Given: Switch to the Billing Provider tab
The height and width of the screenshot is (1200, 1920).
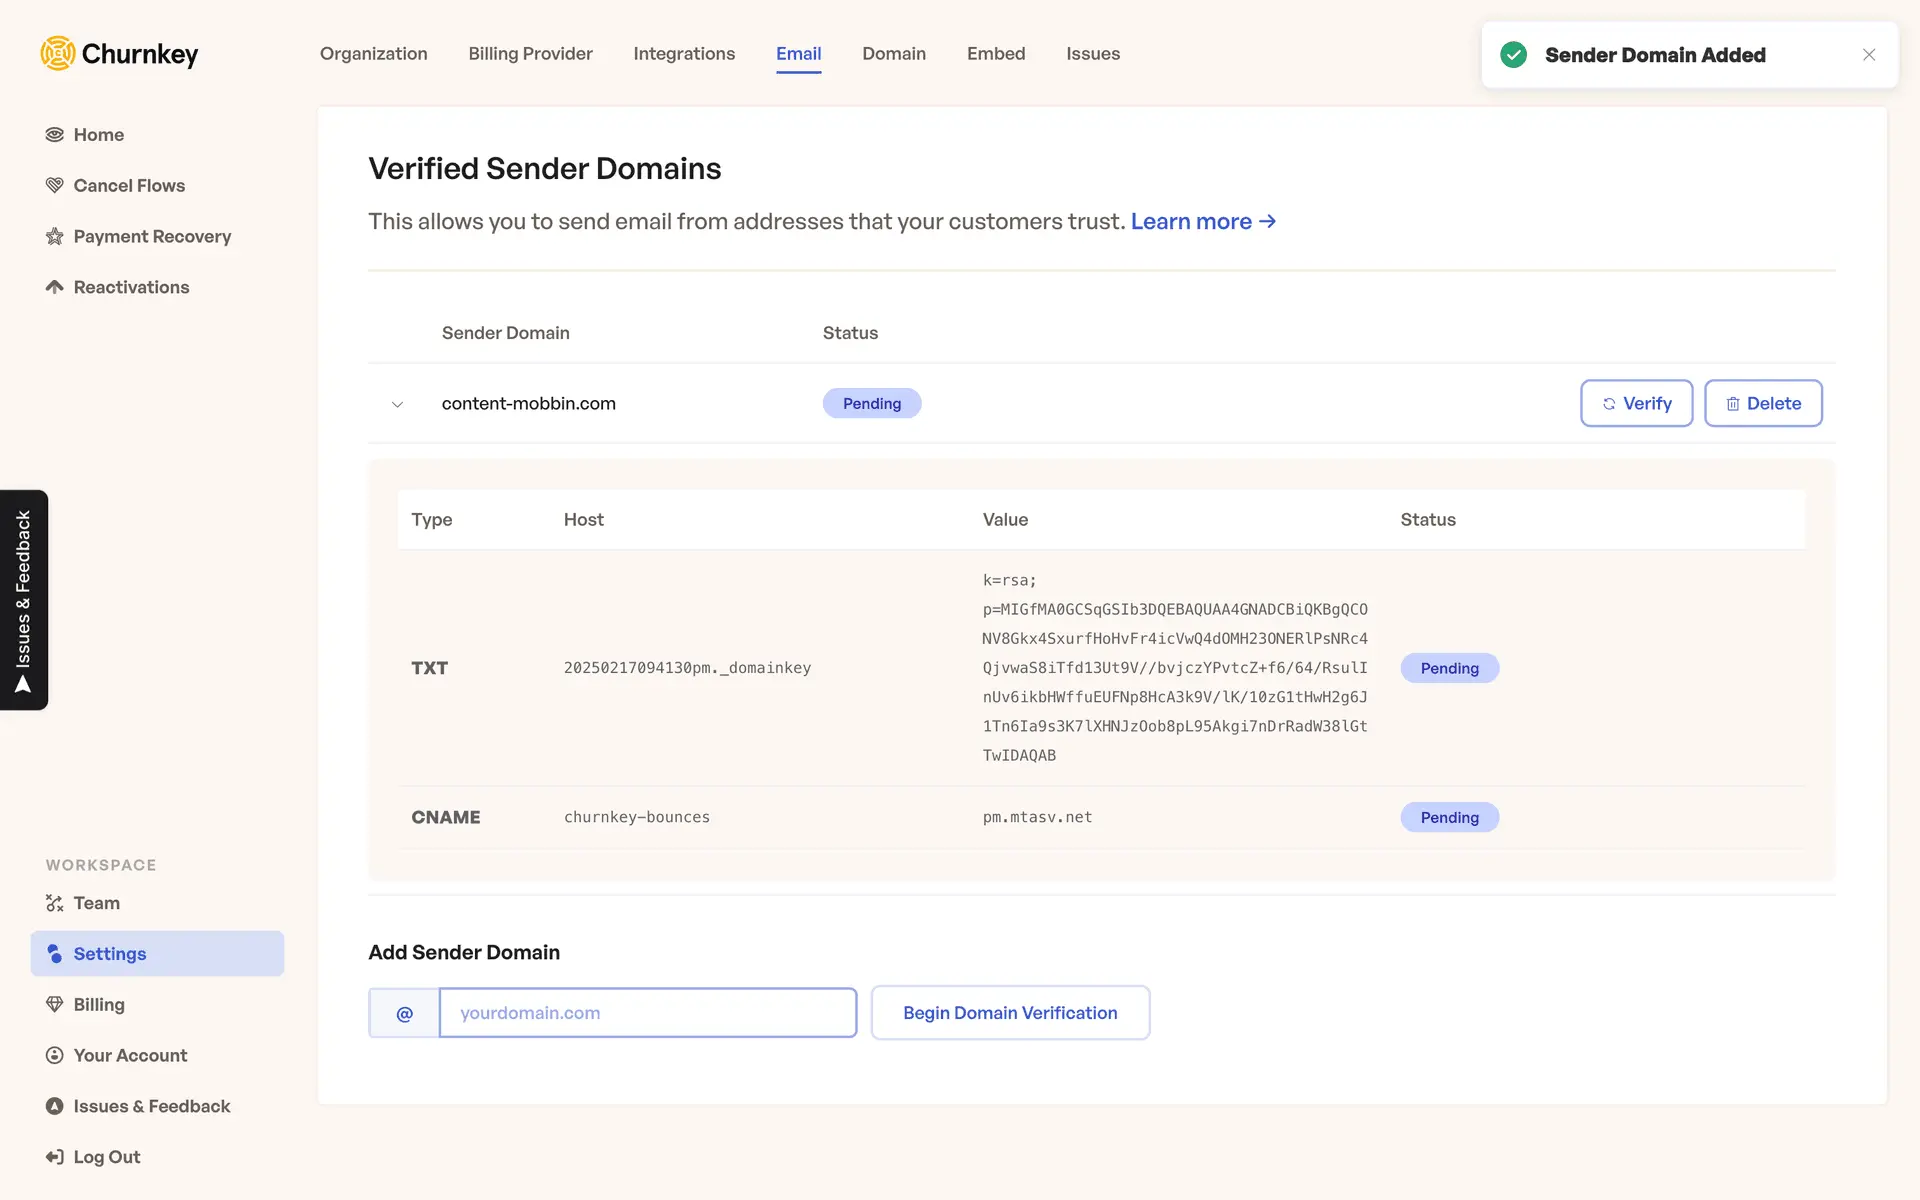Looking at the screenshot, I should (530, 54).
